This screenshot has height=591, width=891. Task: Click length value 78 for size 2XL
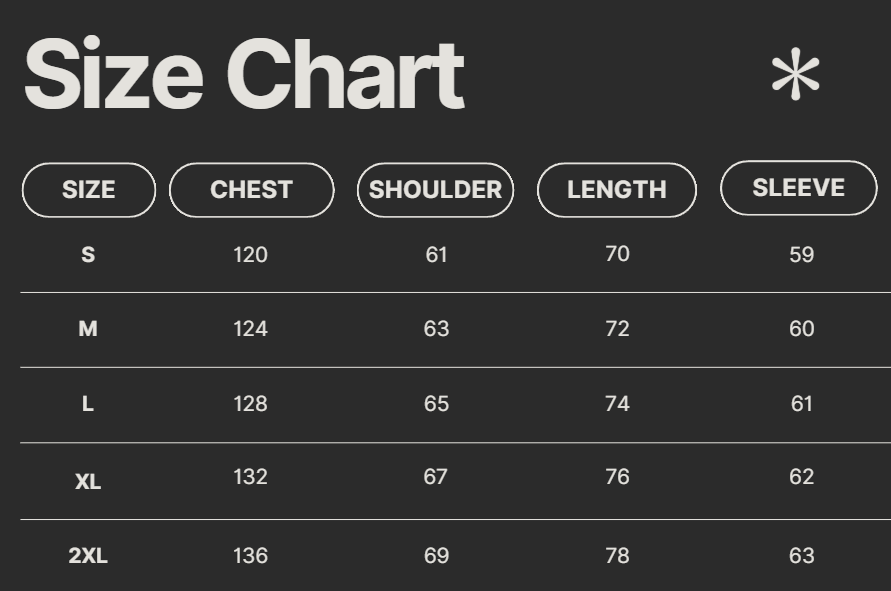point(617,556)
